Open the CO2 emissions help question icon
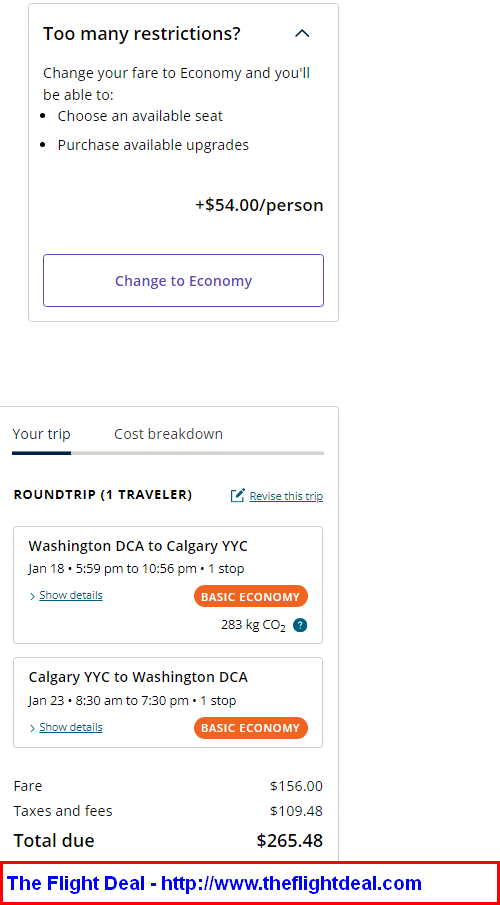The width and height of the screenshot is (500, 905). click(x=300, y=625)
